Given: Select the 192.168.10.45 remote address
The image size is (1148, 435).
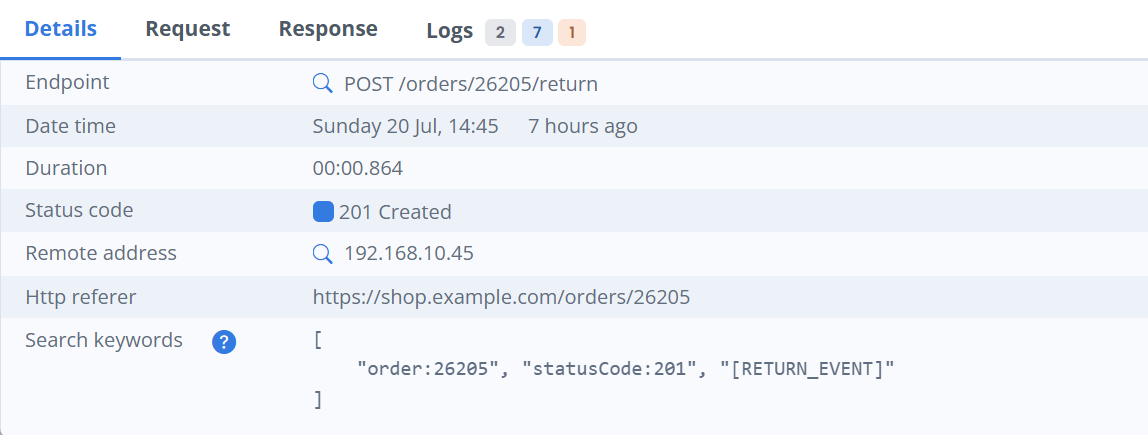Looking at the screenshot, I should (x=409, y=254).
